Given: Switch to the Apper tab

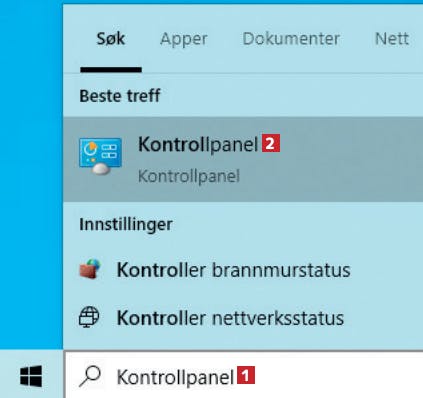Looking at the screenshot, I should pyautogui.click(x=184, y=40).
